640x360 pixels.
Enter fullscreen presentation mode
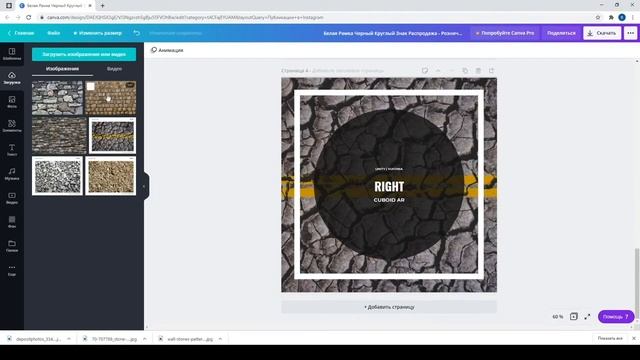point(587,316)
